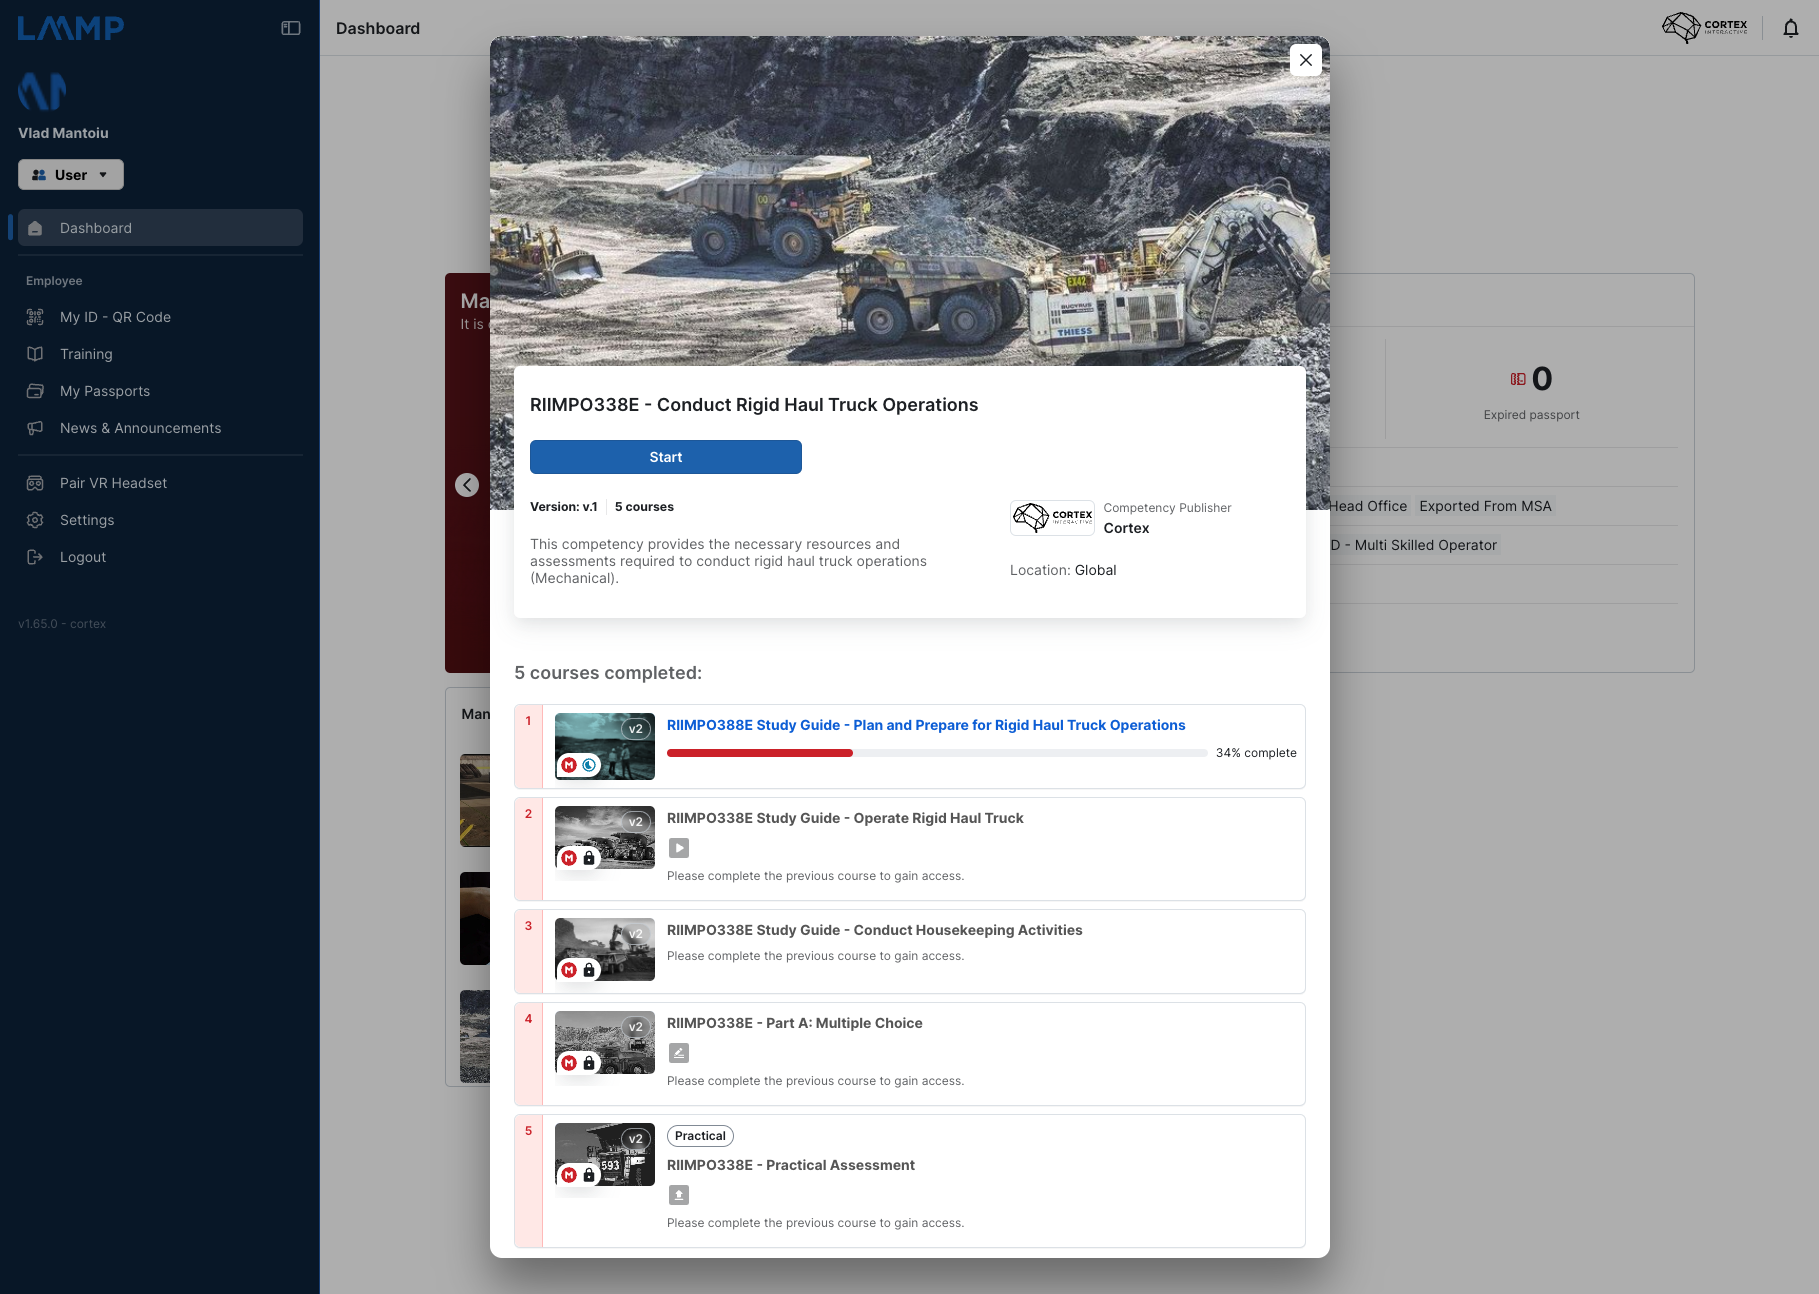Click the Exported From MSA tag
The height and width of the screenshot is (1294, 1819).
coord(1485,506)
